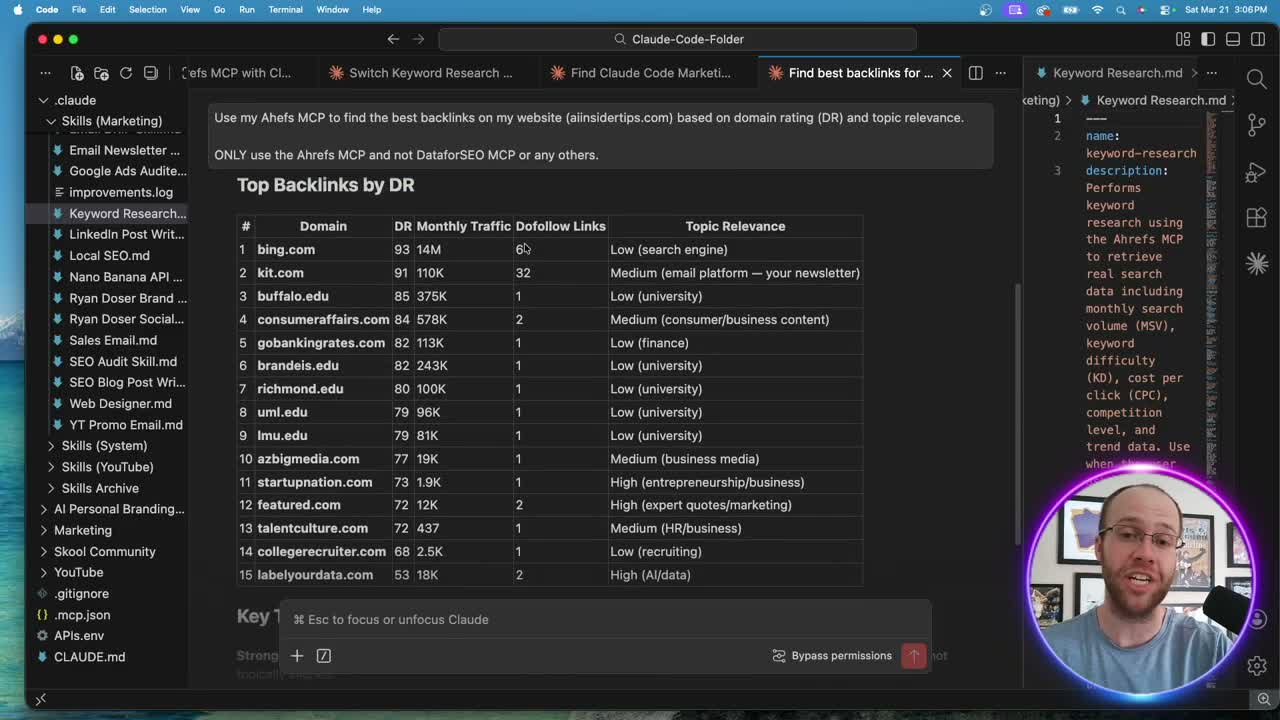The image size is (1280, 720).
Task: Close the Find best backlinks tab
Action: [x=947, y=73]
